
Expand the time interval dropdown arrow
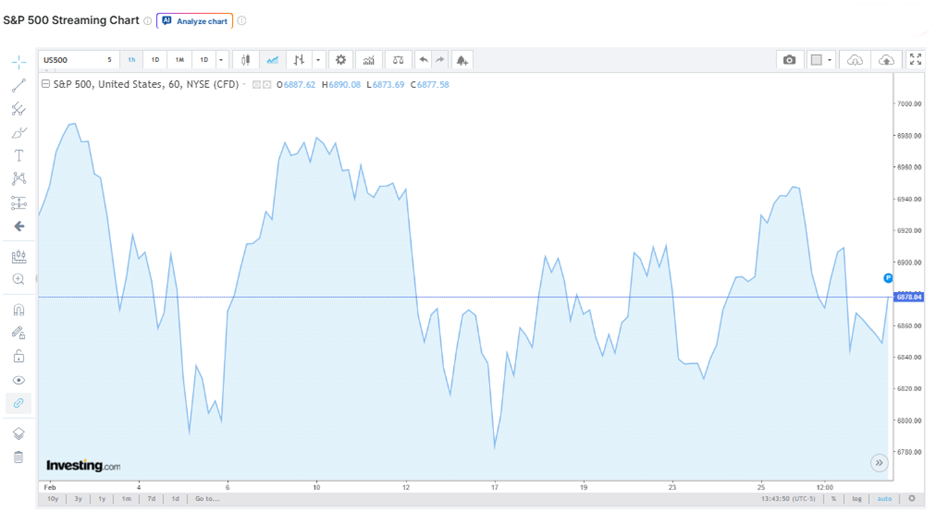pos(221,60)
